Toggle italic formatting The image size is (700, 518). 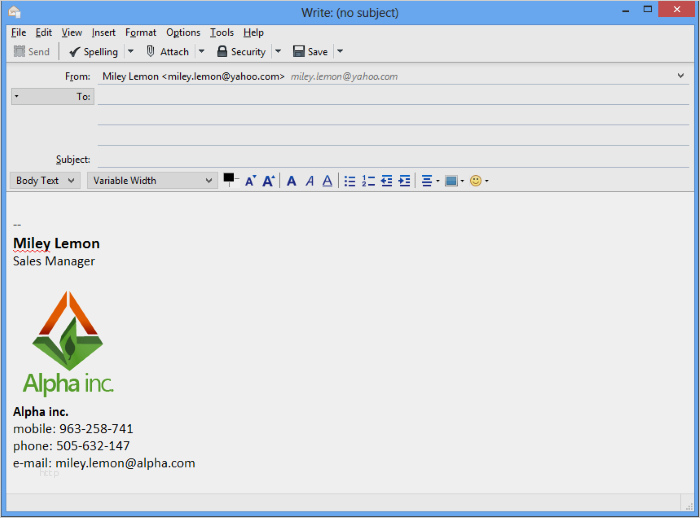(309, 181)
